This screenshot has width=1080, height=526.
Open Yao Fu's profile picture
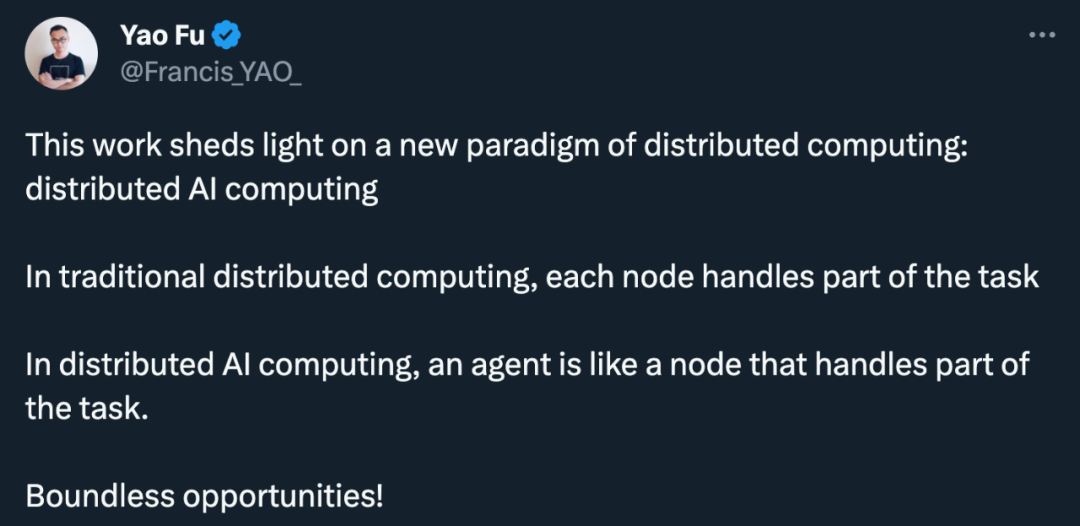pos(61,53)
